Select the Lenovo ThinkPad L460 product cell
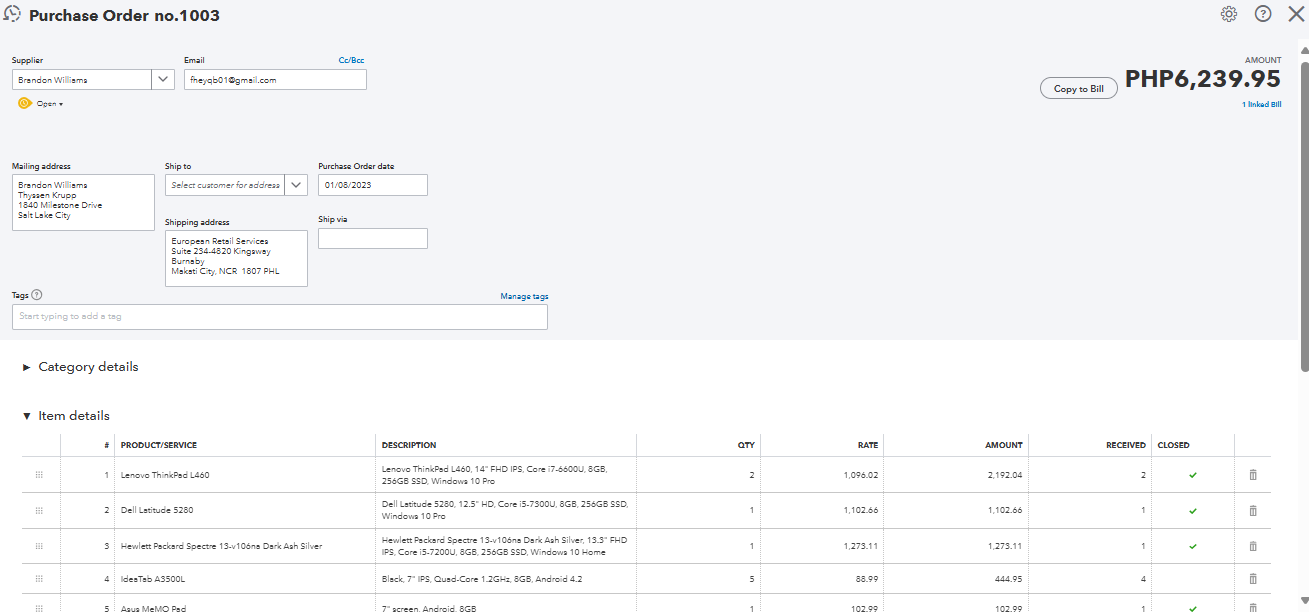The image size is (1309, 612). (x=246, y=475)
